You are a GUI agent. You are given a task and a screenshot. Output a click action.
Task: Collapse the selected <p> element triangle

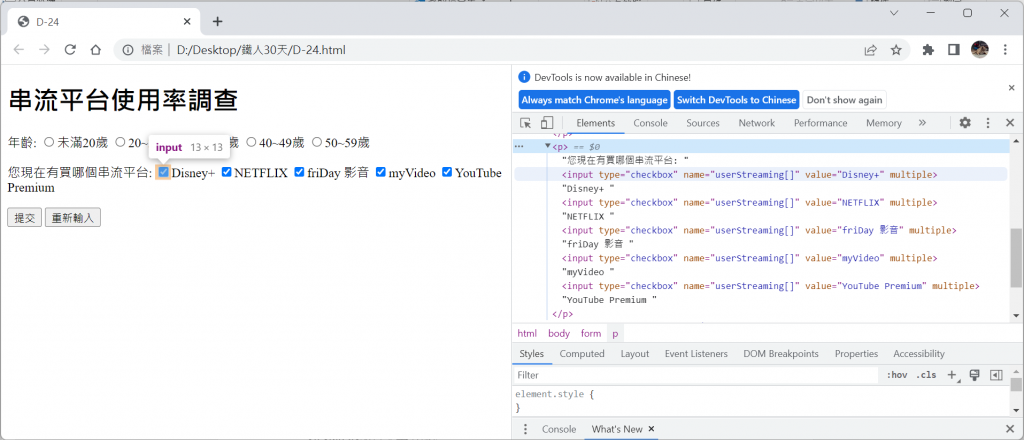[549, 147]
